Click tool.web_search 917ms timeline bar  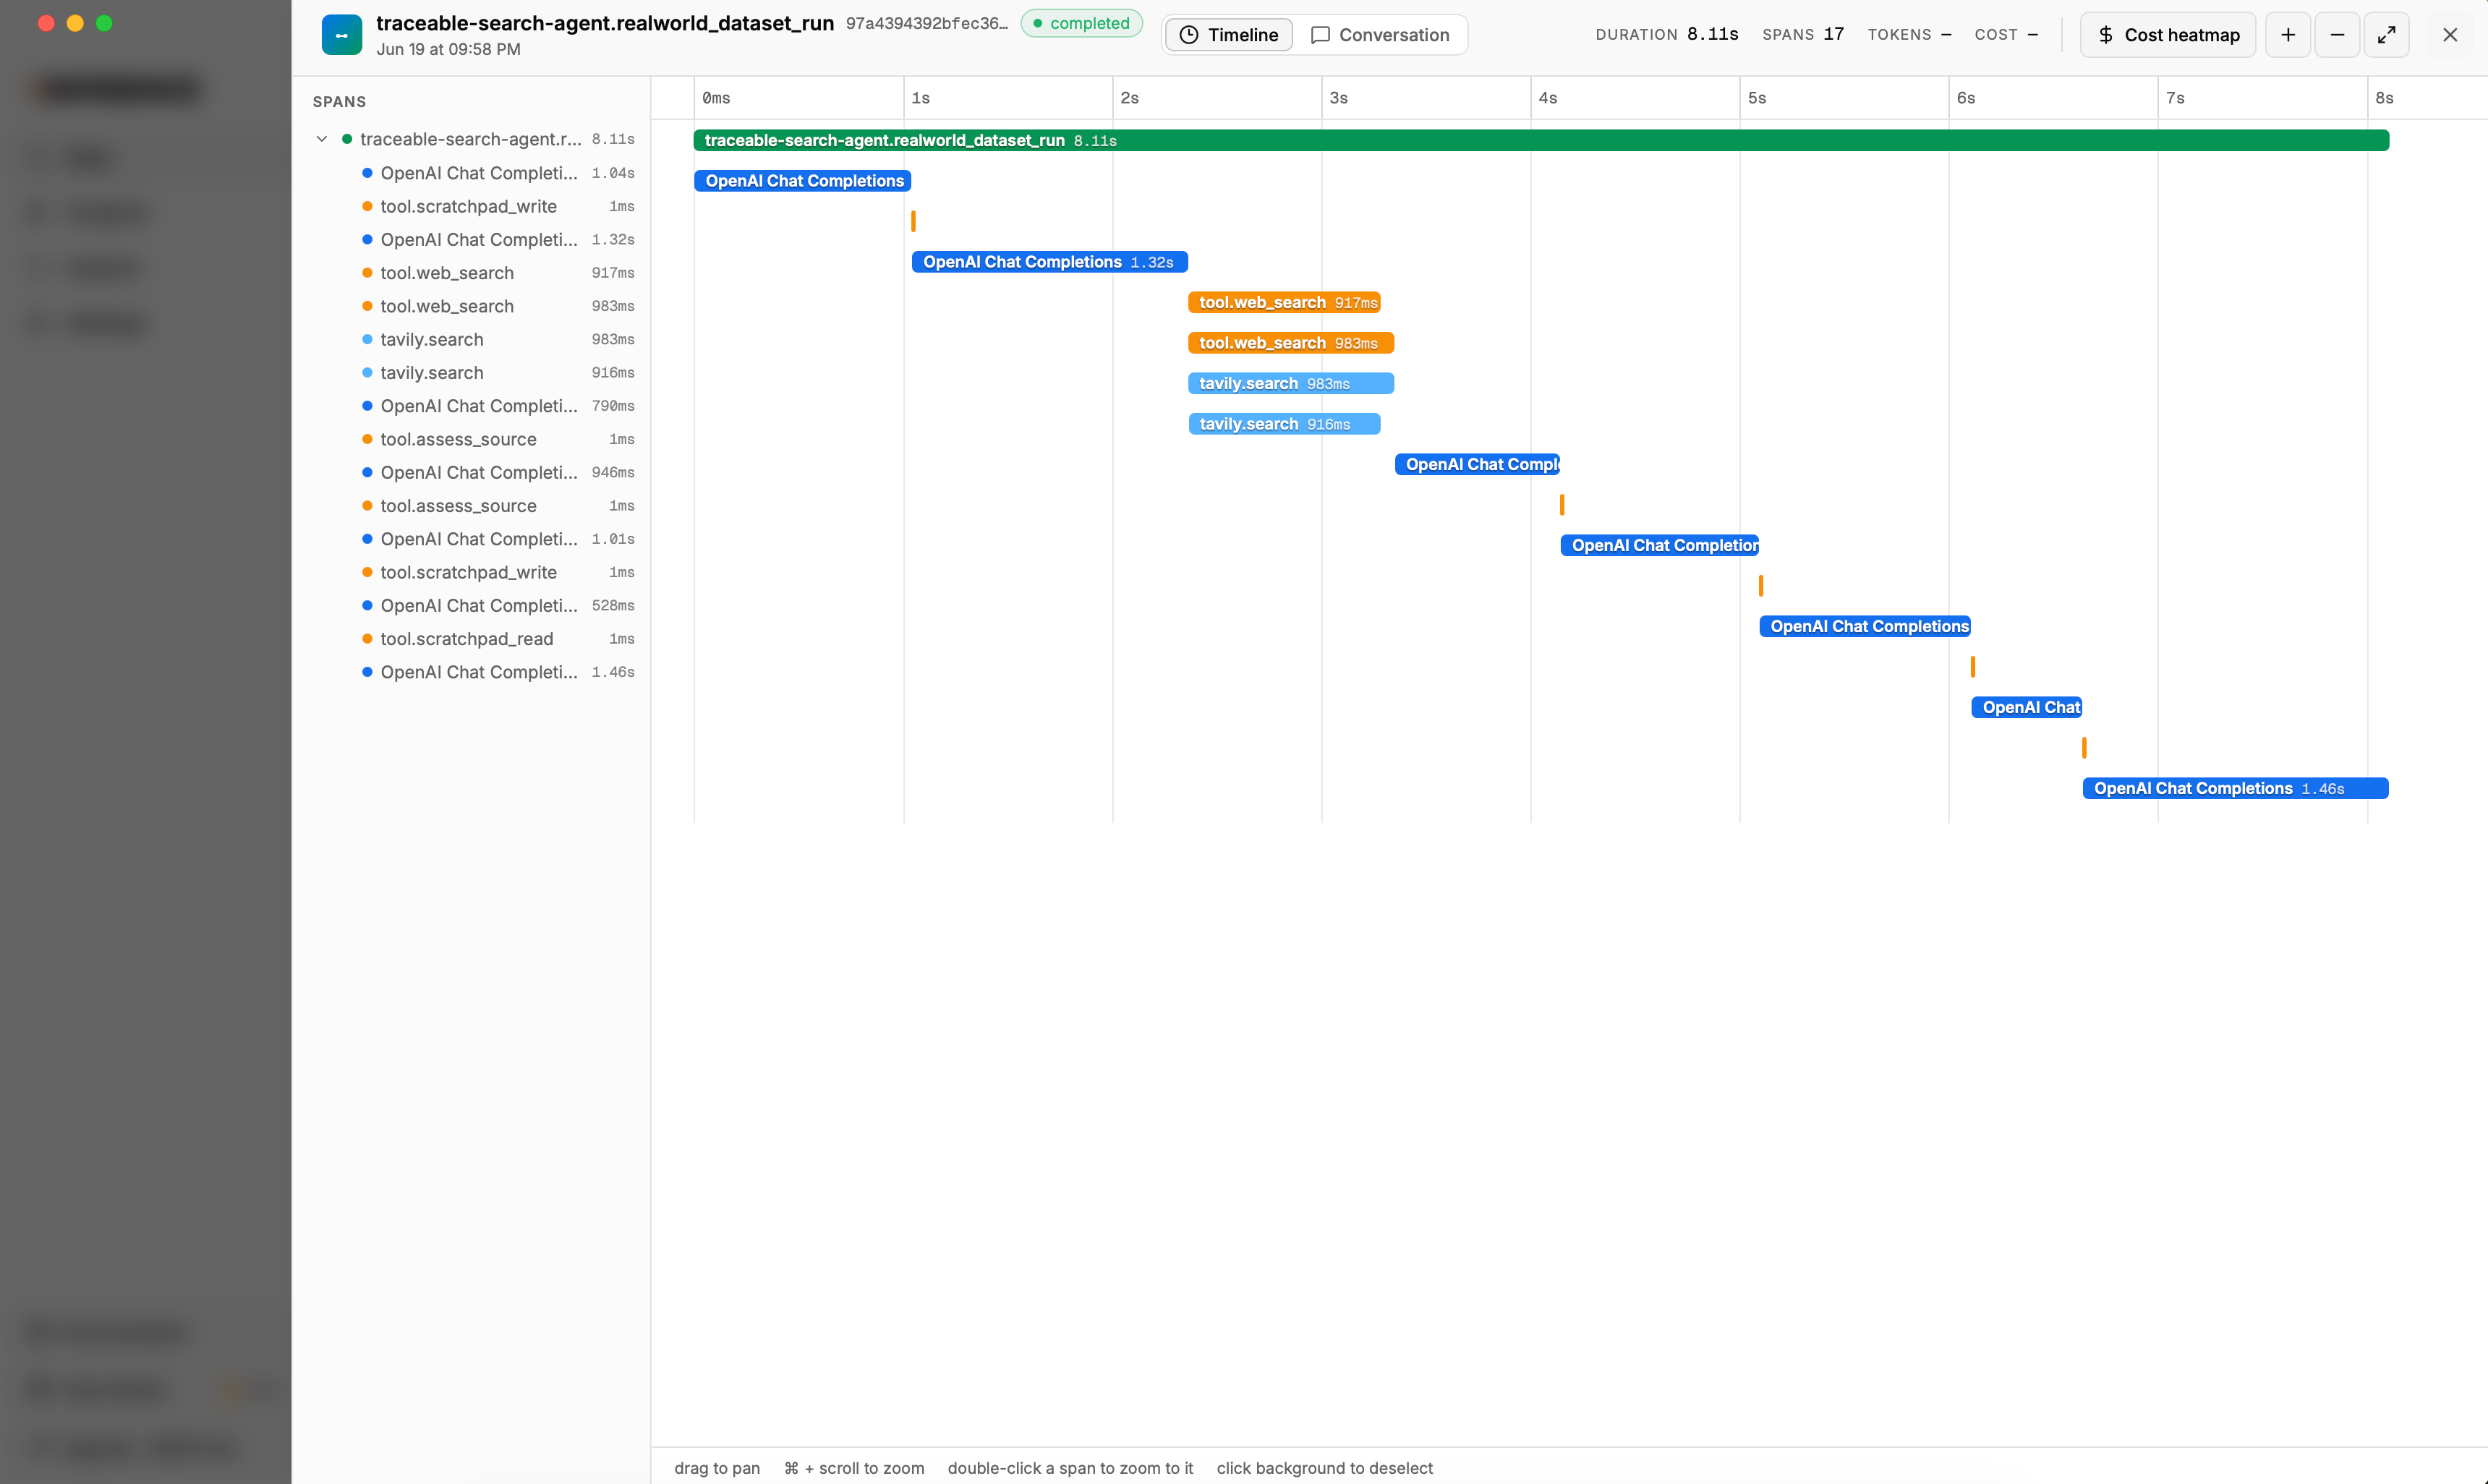[x=1284, y=302]
